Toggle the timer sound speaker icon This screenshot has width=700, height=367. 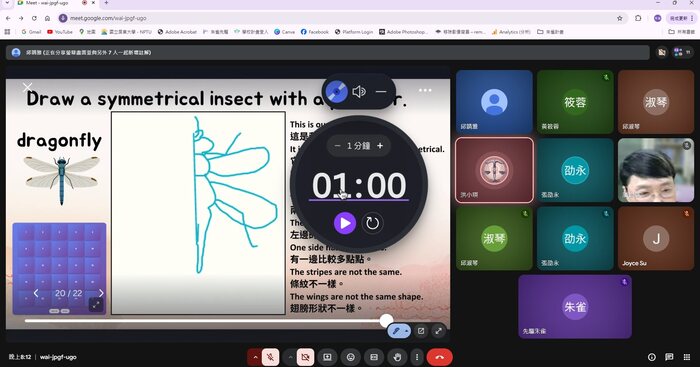[x=359, y=92]
